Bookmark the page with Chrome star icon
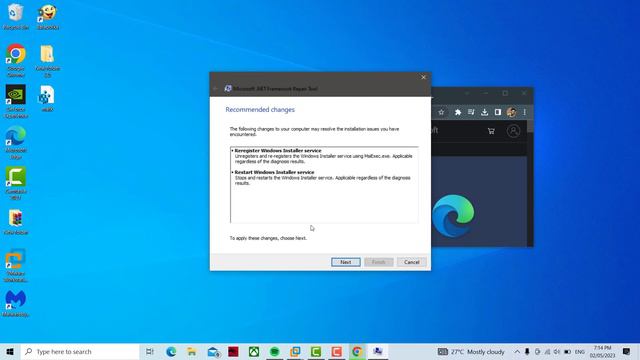The height and width of the screenshot is (360, 640). tap(441, 112)
